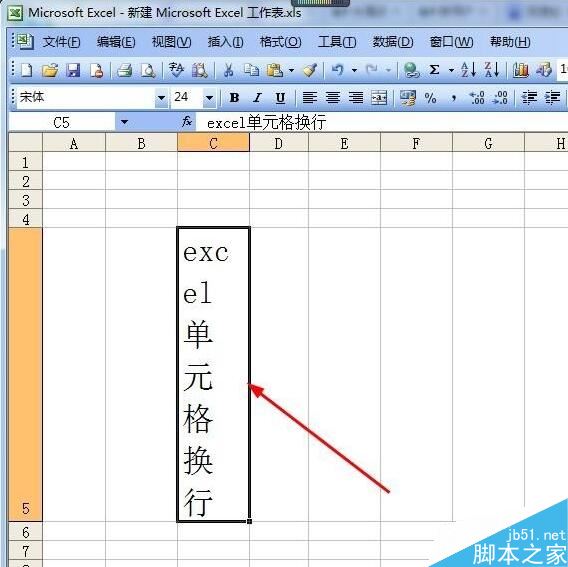
Task: Expand the Name Box dropdown
Action: pyautogui.click(x=124, y=122)
